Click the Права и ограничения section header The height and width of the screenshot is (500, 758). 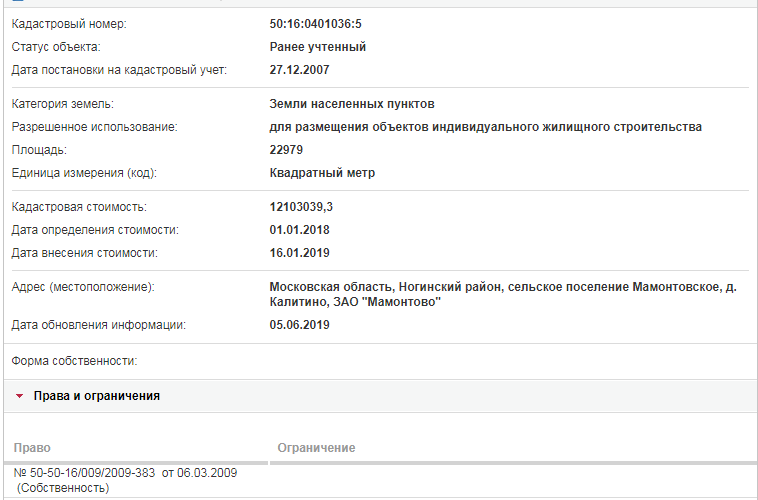tap(380, 396)
